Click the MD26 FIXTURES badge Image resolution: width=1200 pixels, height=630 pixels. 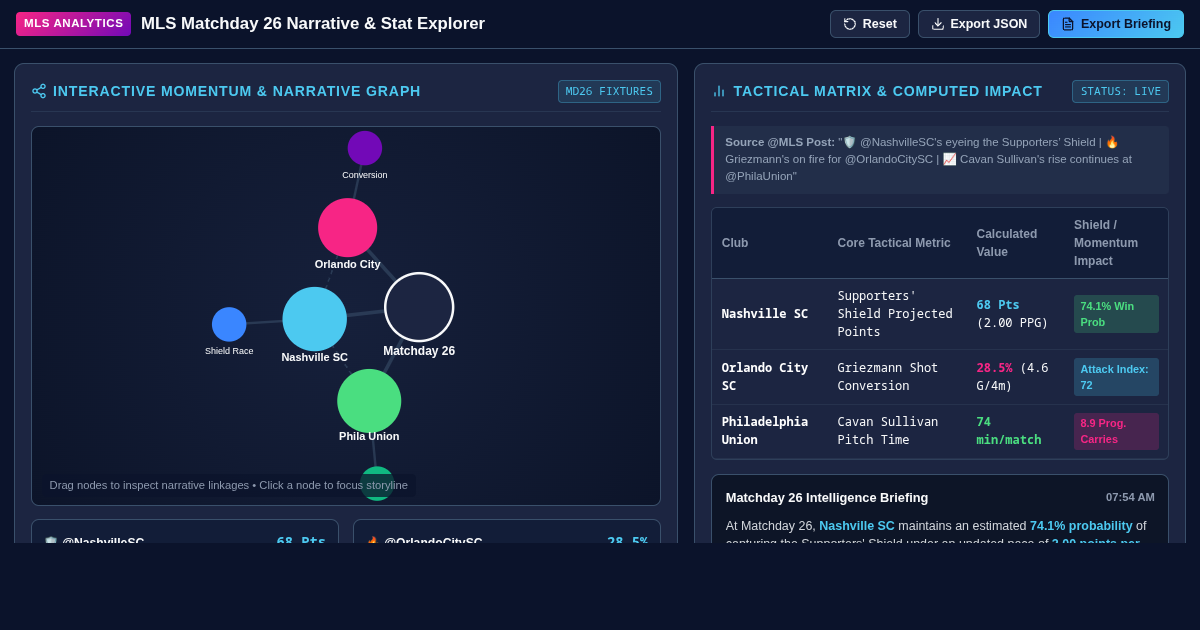609,92
